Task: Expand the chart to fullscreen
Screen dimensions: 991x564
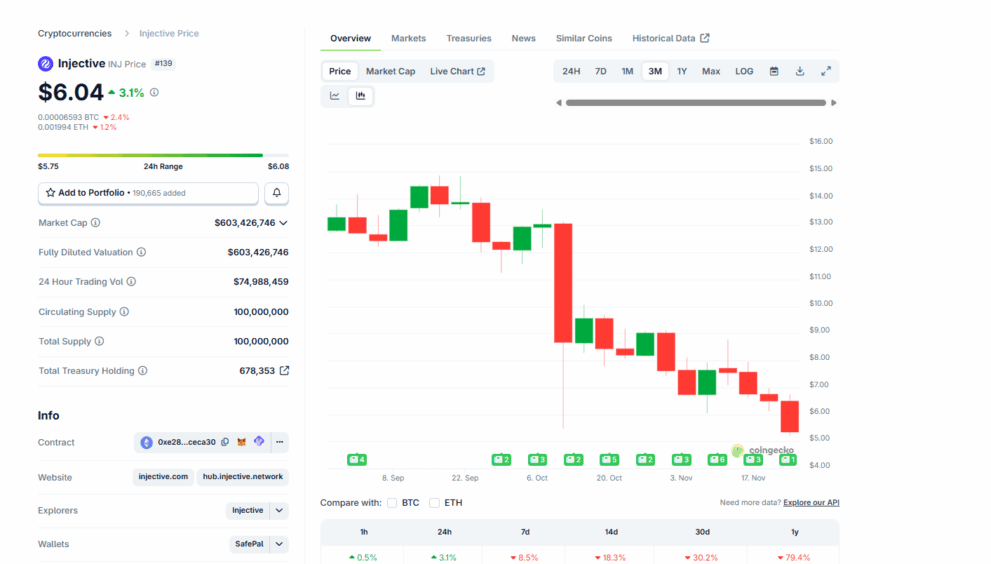Action: (x=826, y=72)
